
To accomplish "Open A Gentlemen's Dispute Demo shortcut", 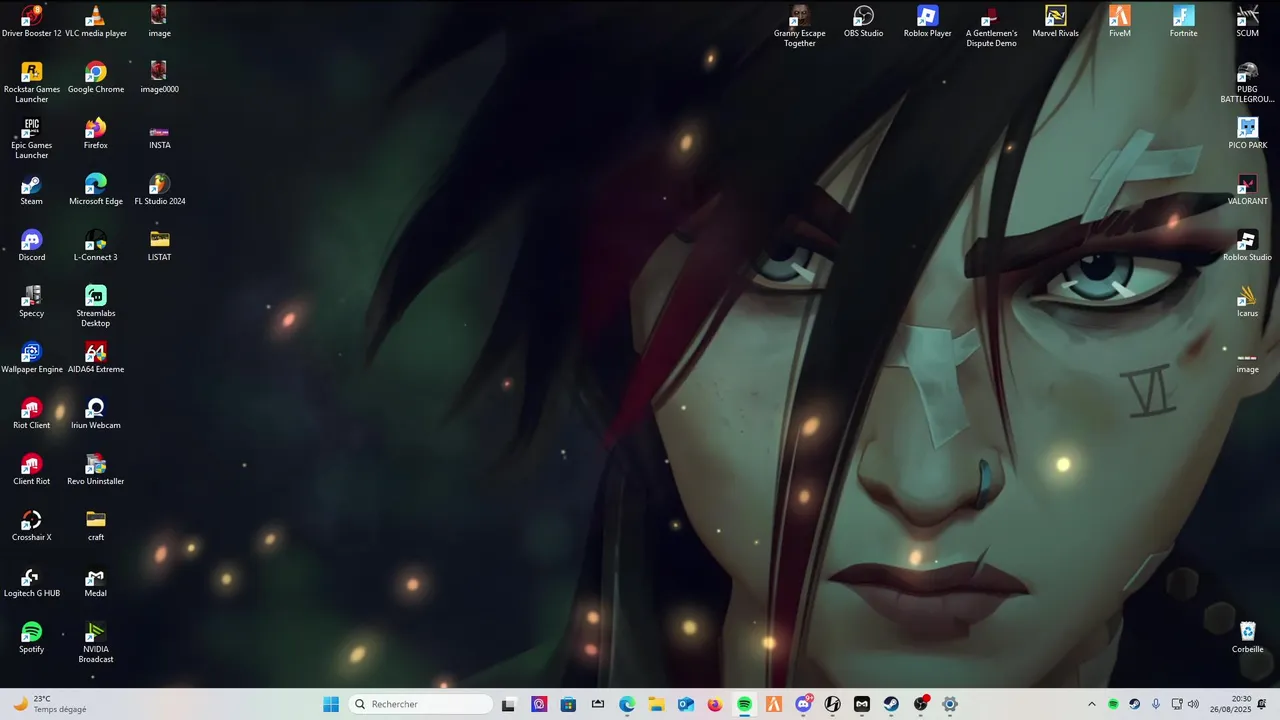I will pos(992,26).
